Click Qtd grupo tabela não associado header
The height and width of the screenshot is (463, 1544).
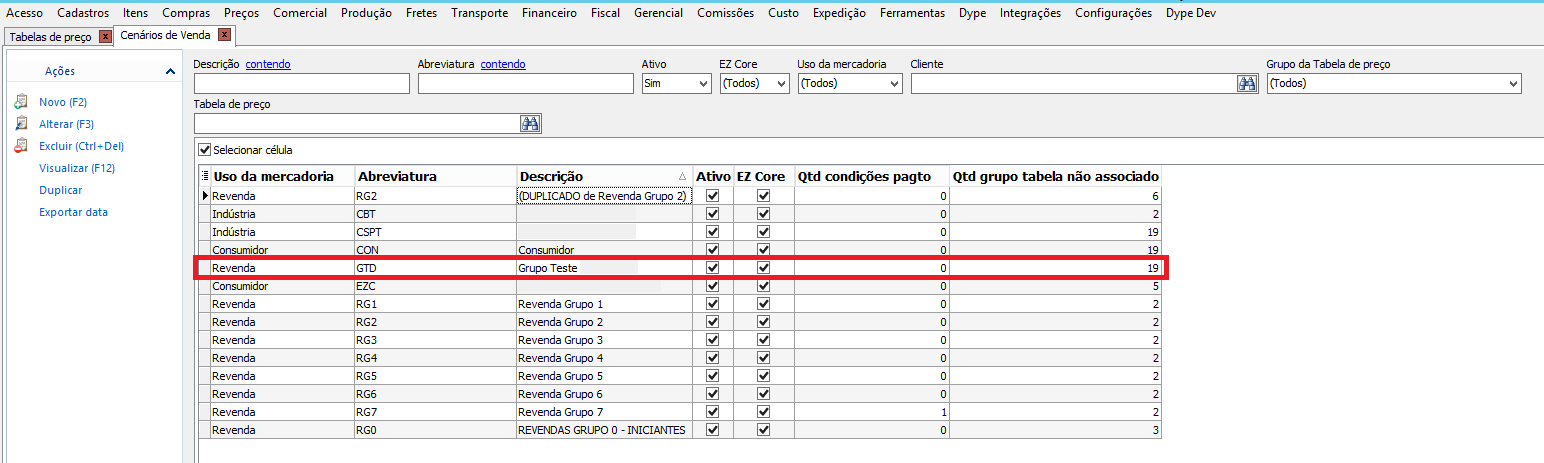point(1055,176)
